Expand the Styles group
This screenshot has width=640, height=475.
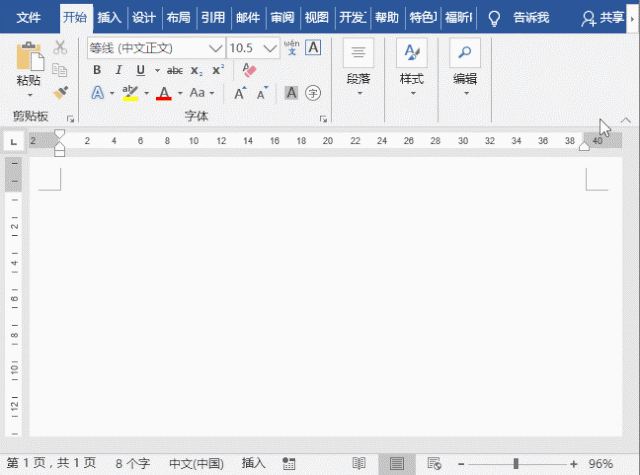point(412,69)
